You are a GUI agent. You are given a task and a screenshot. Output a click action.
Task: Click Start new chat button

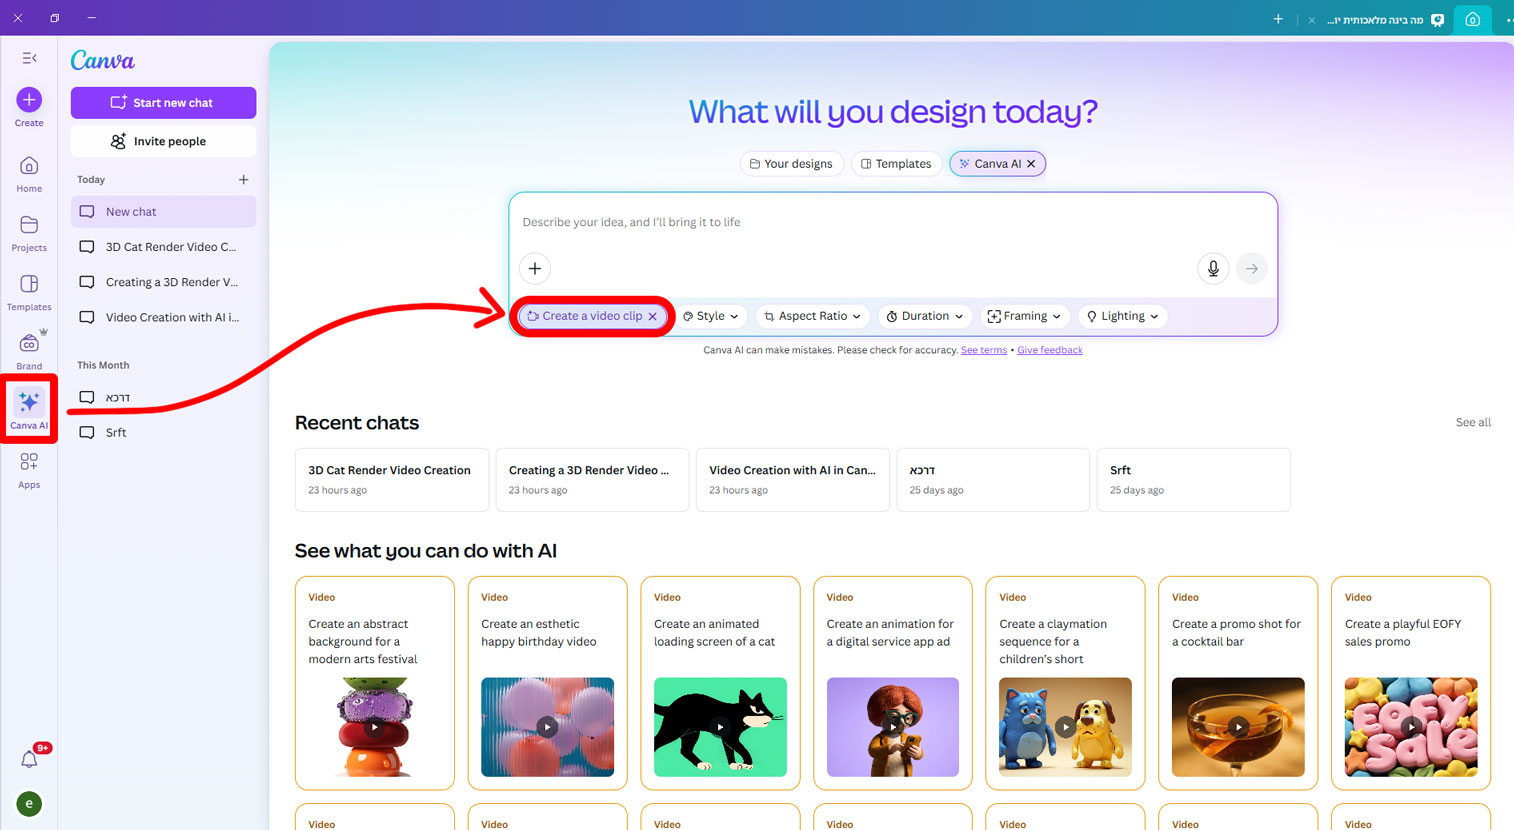[163, 103]
